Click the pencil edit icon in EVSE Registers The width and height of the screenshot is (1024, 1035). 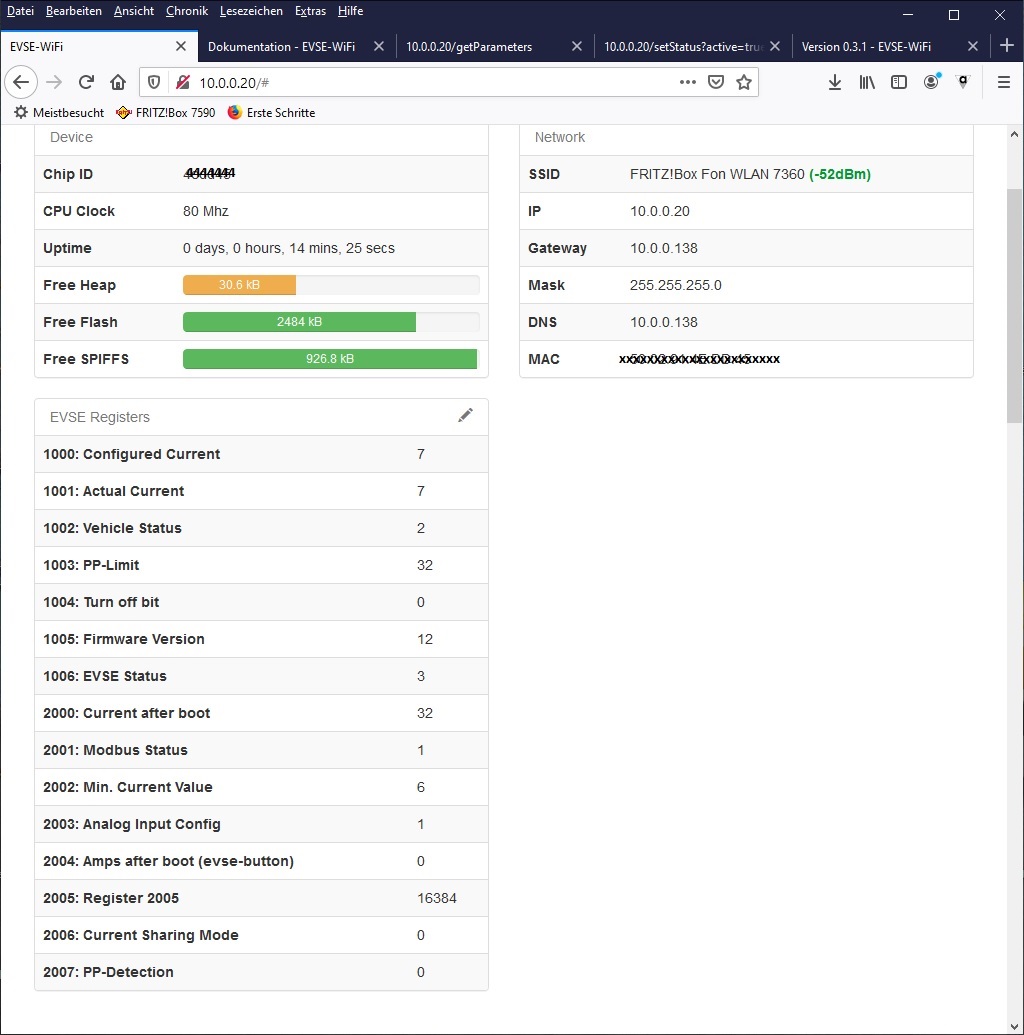[465, 416]
